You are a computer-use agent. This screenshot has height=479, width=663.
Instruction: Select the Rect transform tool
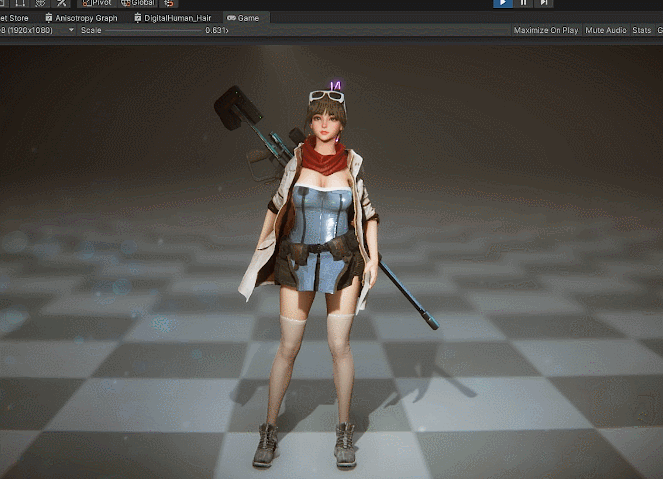click(x=19, y=3)
